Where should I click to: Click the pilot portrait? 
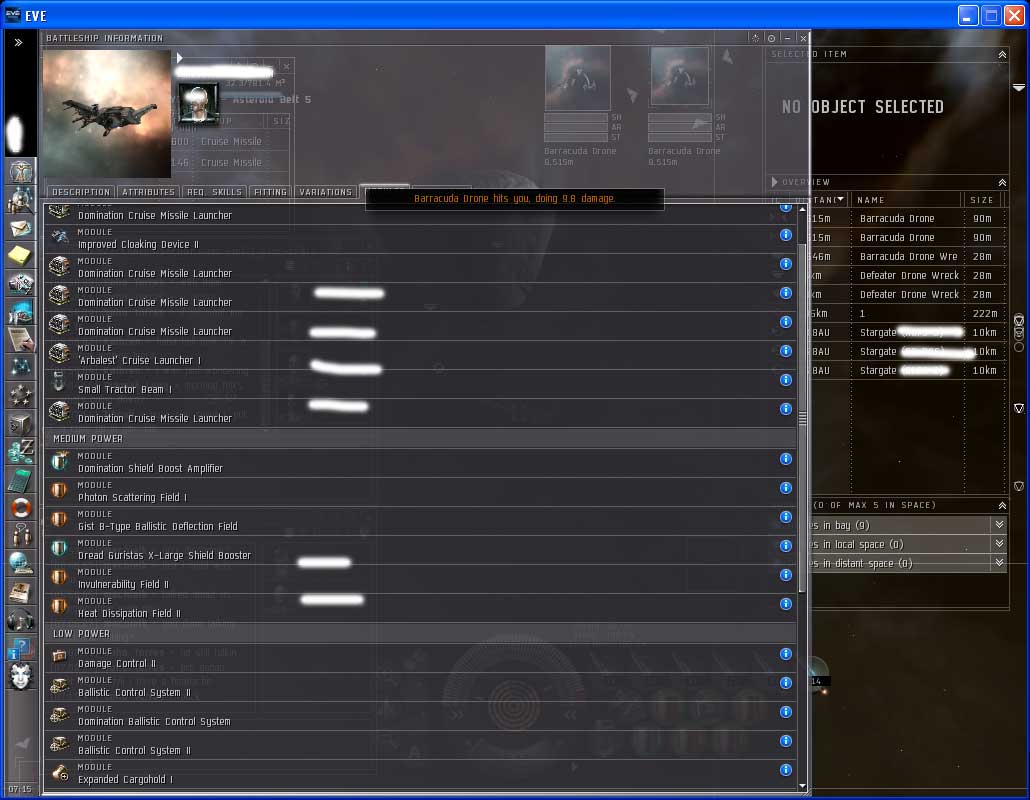(198, 104)
